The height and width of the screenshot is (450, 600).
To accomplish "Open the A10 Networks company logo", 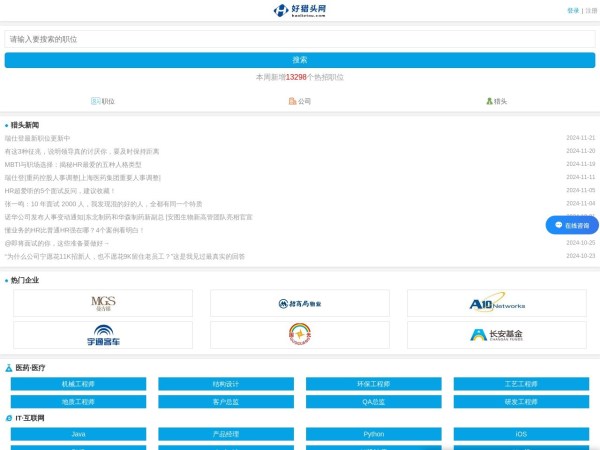I will pyautogui.click(x=496, y=303).
